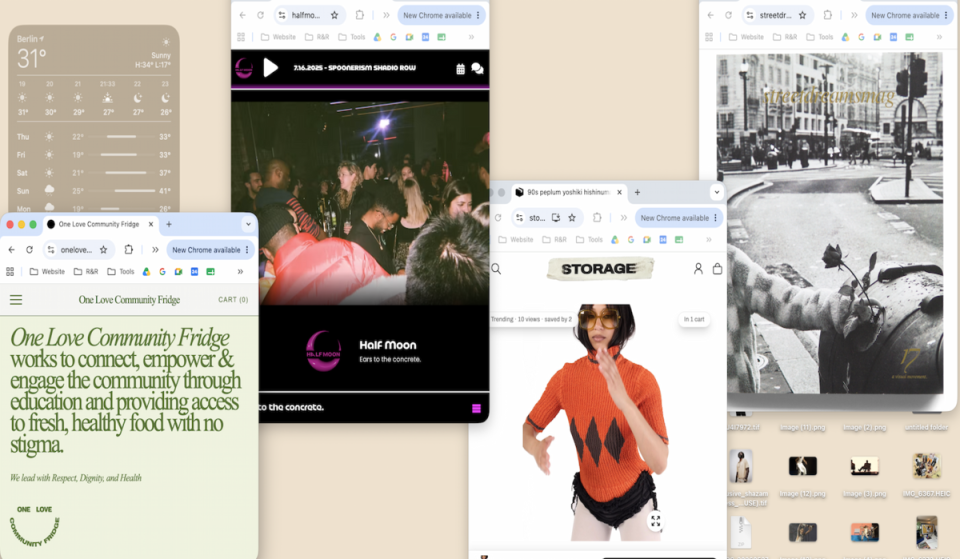Viewport: 960px width, 559px height.
Task: Bookmark the onelove page with the star
Action: [103, 250]
